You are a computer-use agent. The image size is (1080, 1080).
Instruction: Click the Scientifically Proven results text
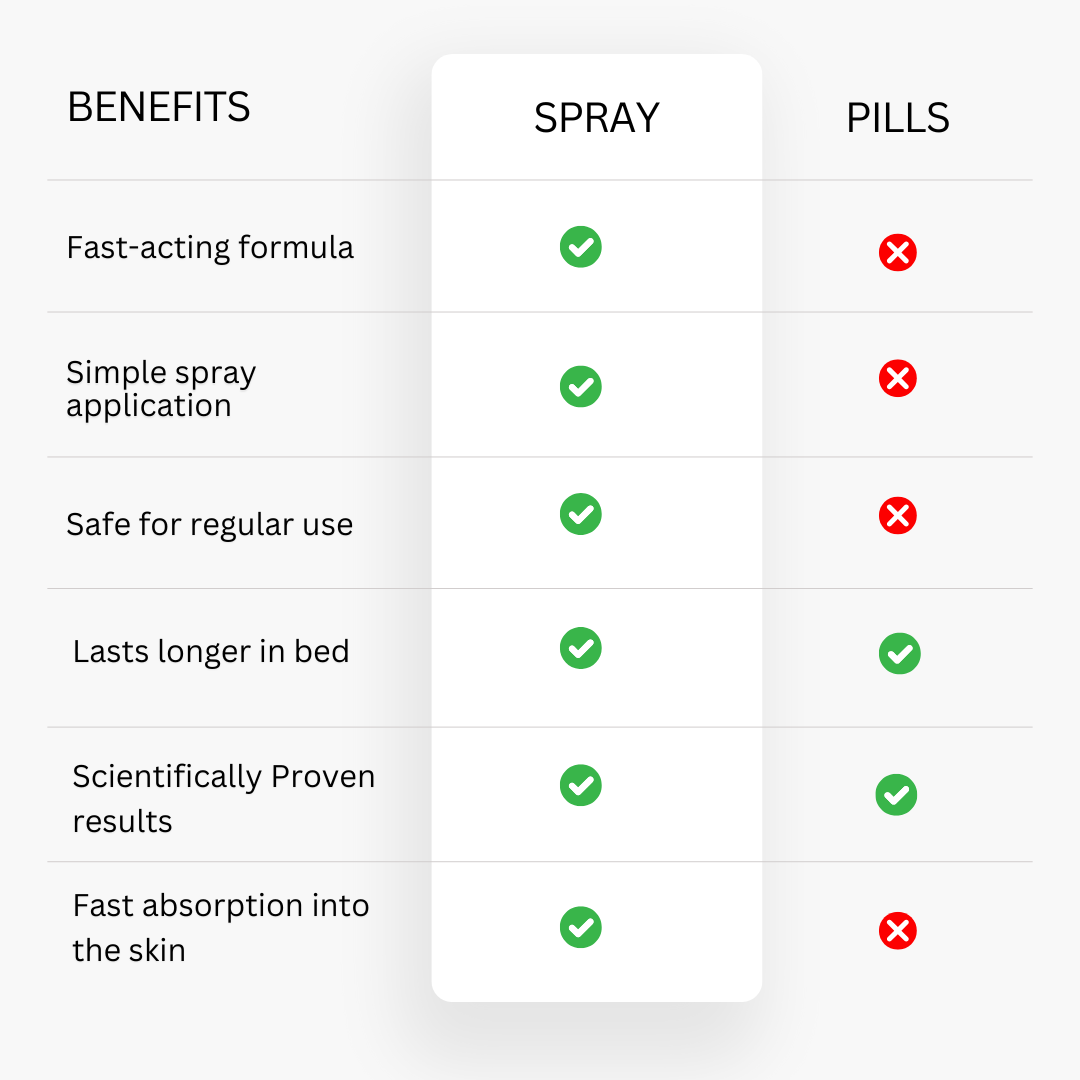pos(224,798)
